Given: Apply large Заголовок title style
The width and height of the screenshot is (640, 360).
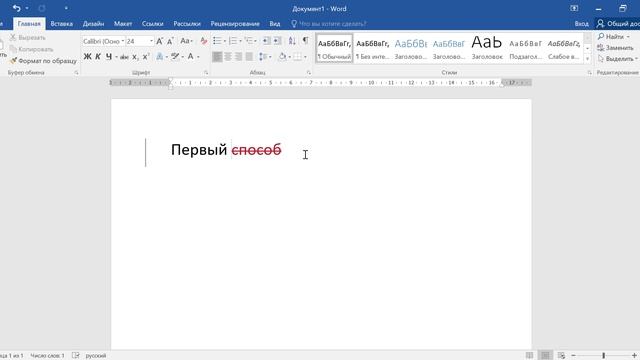Looking at the screenshot, I should [487, 48].
